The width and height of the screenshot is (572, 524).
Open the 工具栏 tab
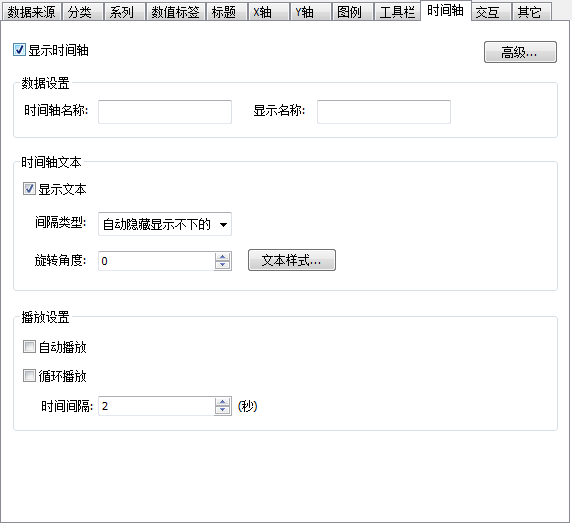coord(397,12)
